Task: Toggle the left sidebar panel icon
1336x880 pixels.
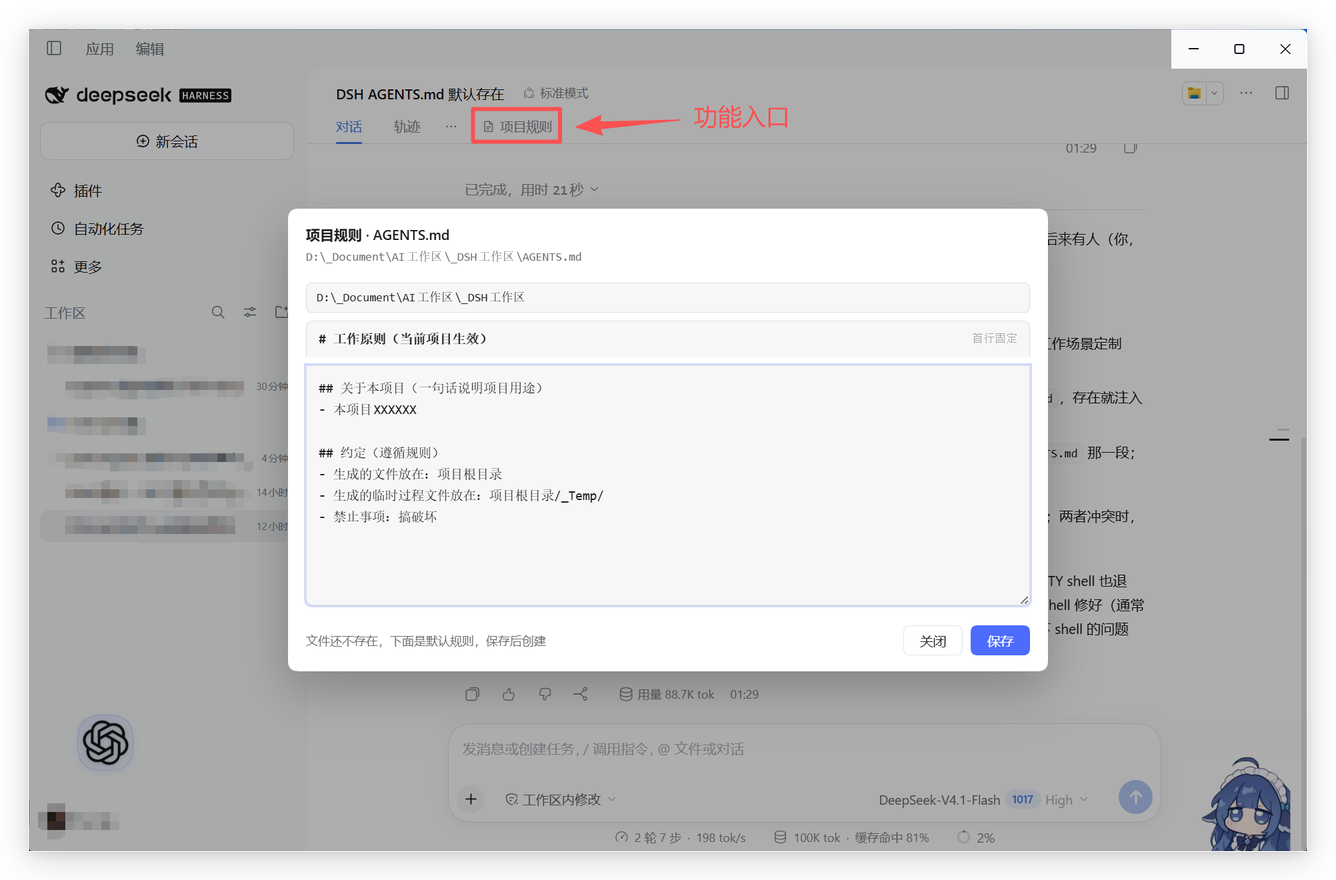Action: point(54,48)
